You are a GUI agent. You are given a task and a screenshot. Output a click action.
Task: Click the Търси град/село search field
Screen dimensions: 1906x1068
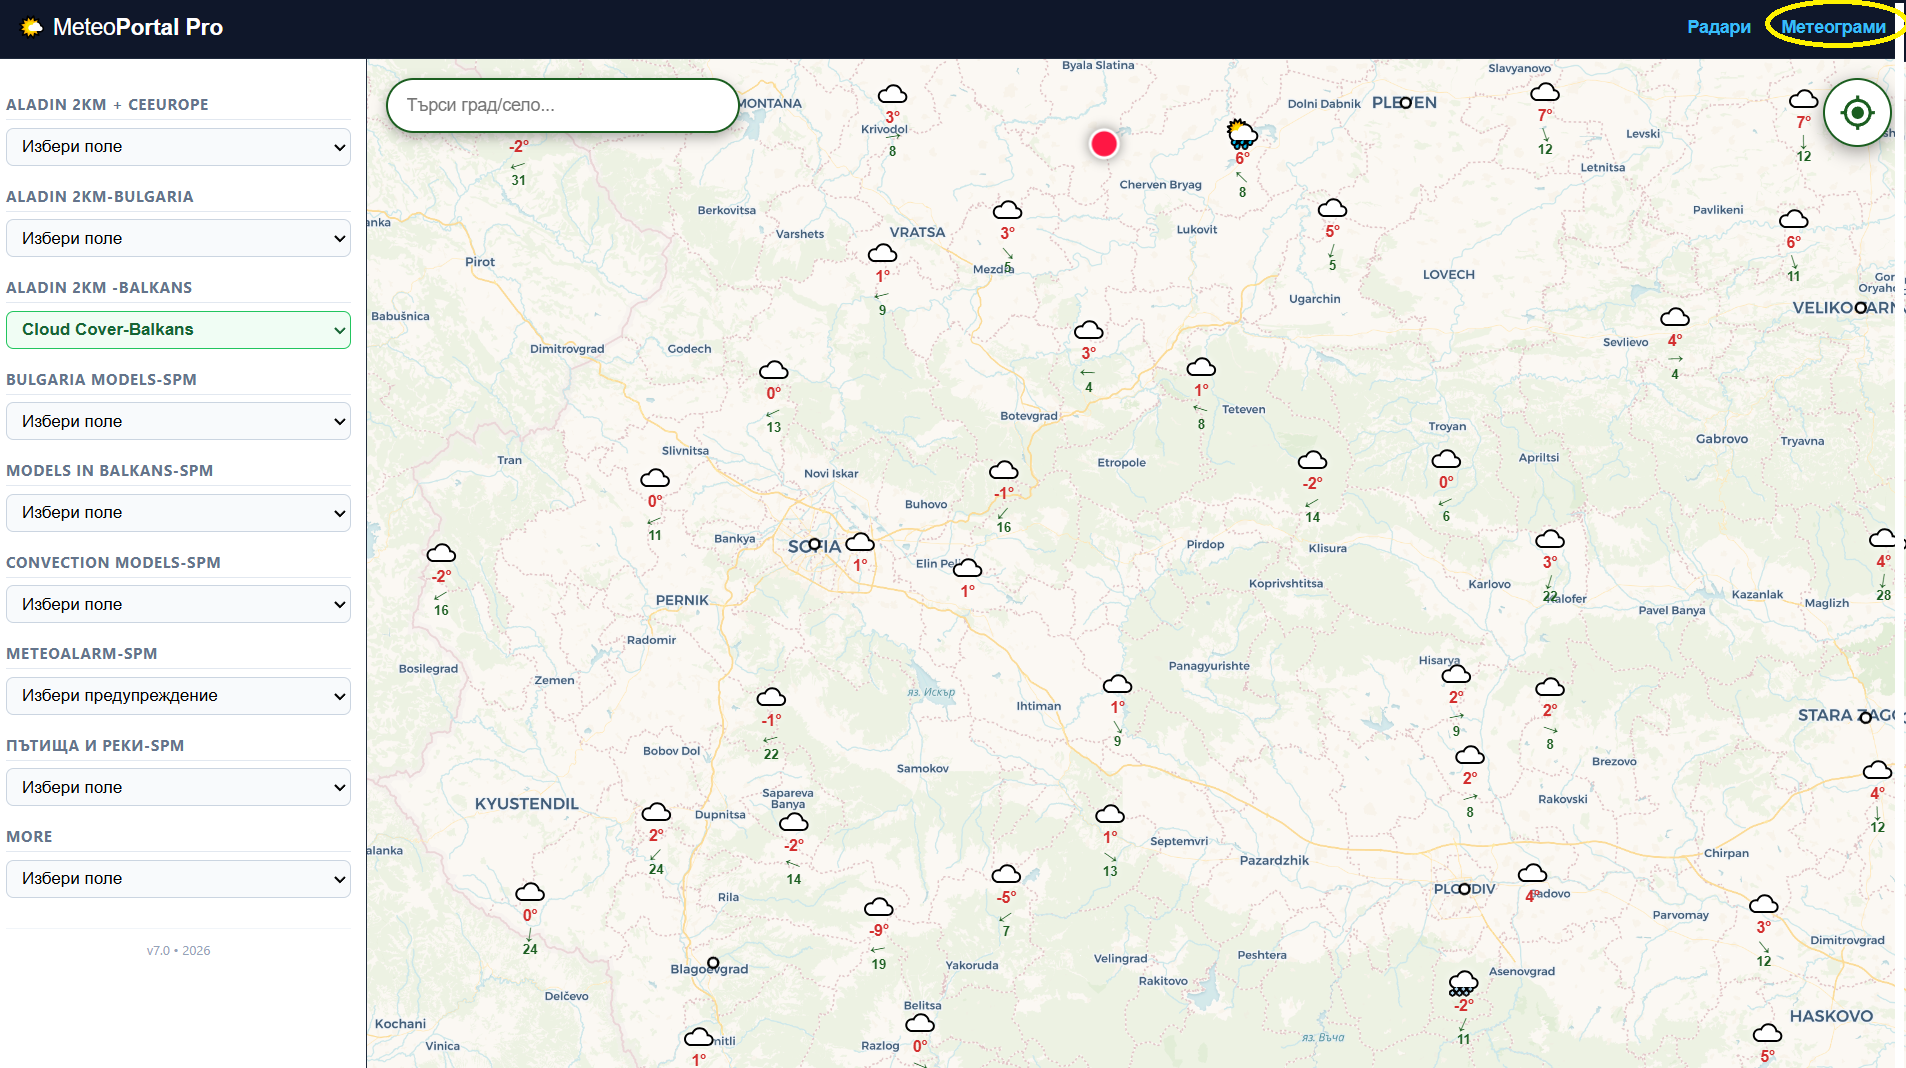click(562, 105)
